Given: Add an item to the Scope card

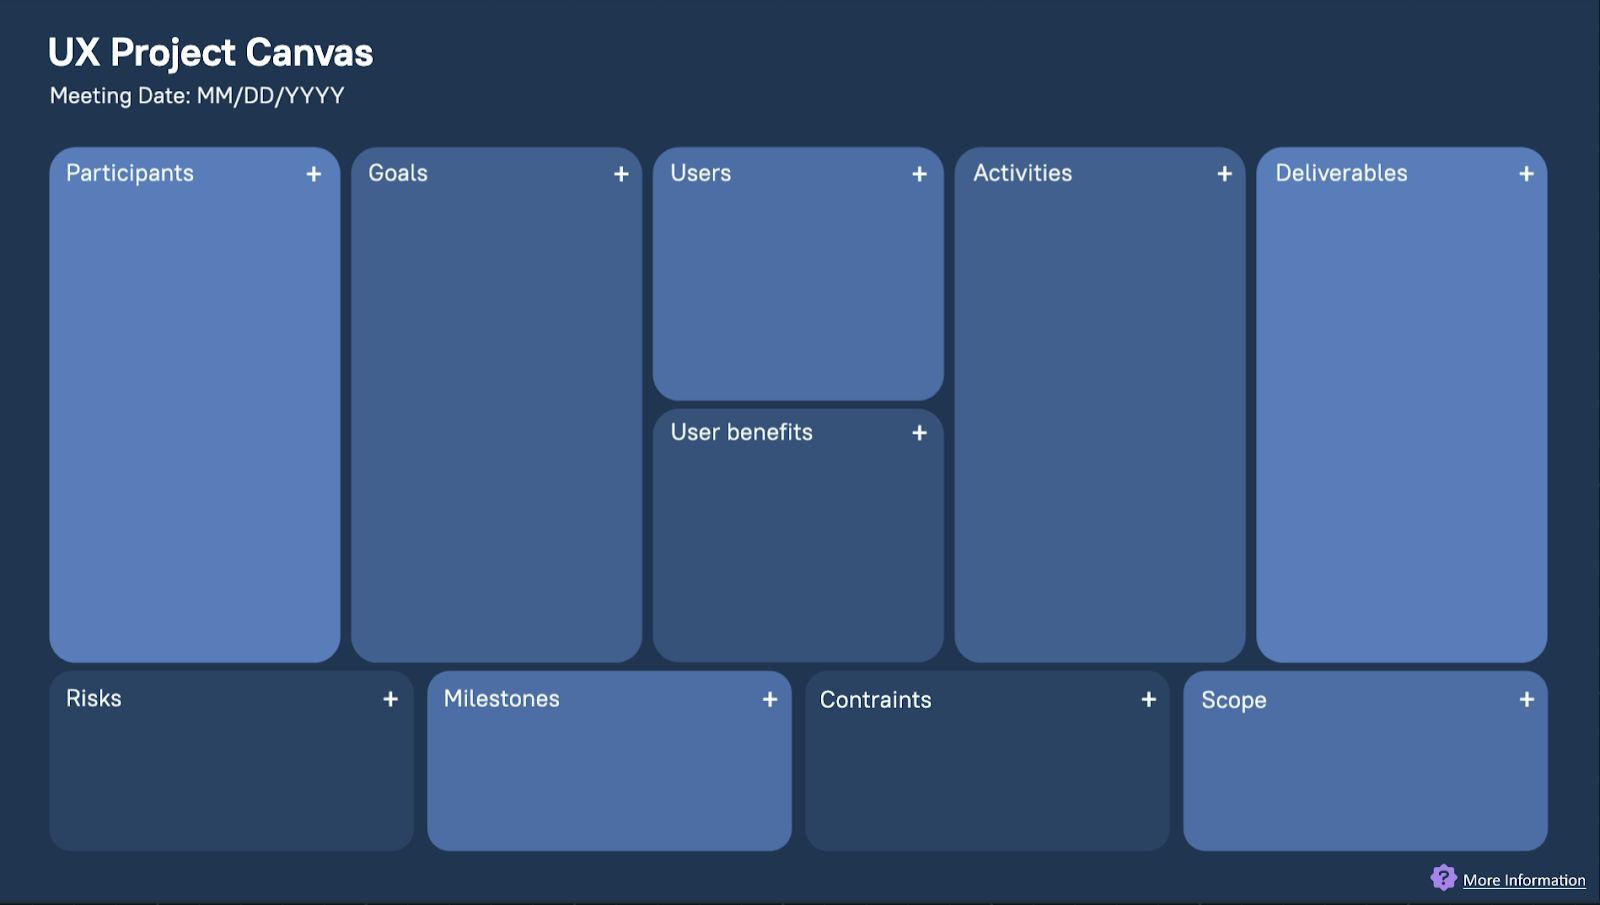Looking at the screenshot, I should point(1526,699).
